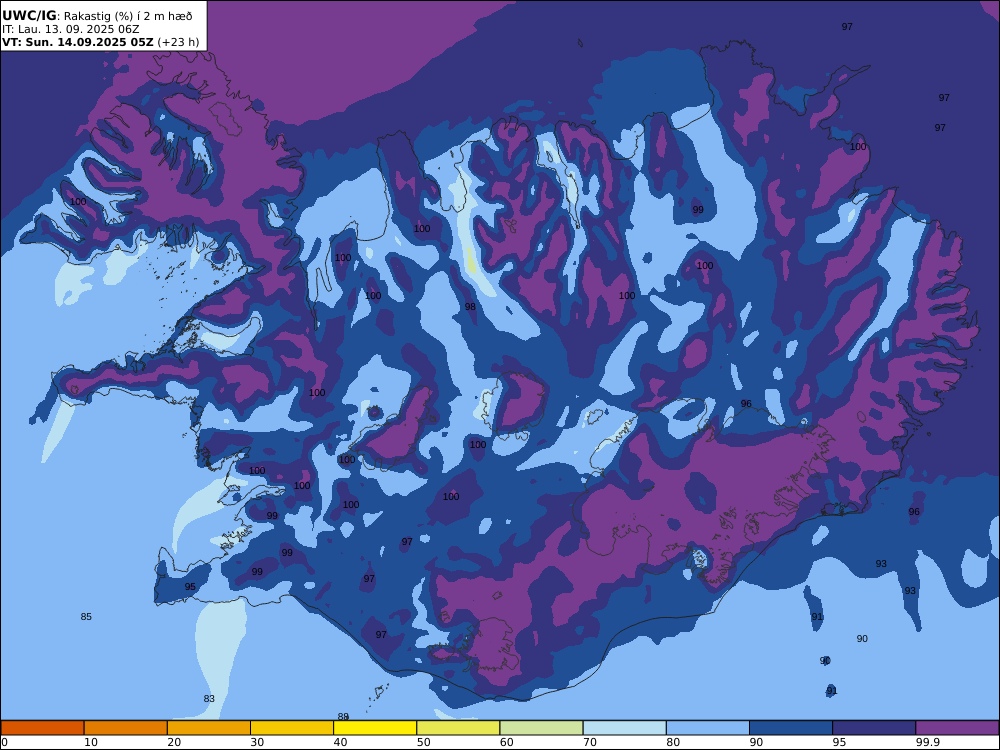Select the init time 'IT: Lau. 13. 09. 2025 06Z'

[x=70, y=29]
